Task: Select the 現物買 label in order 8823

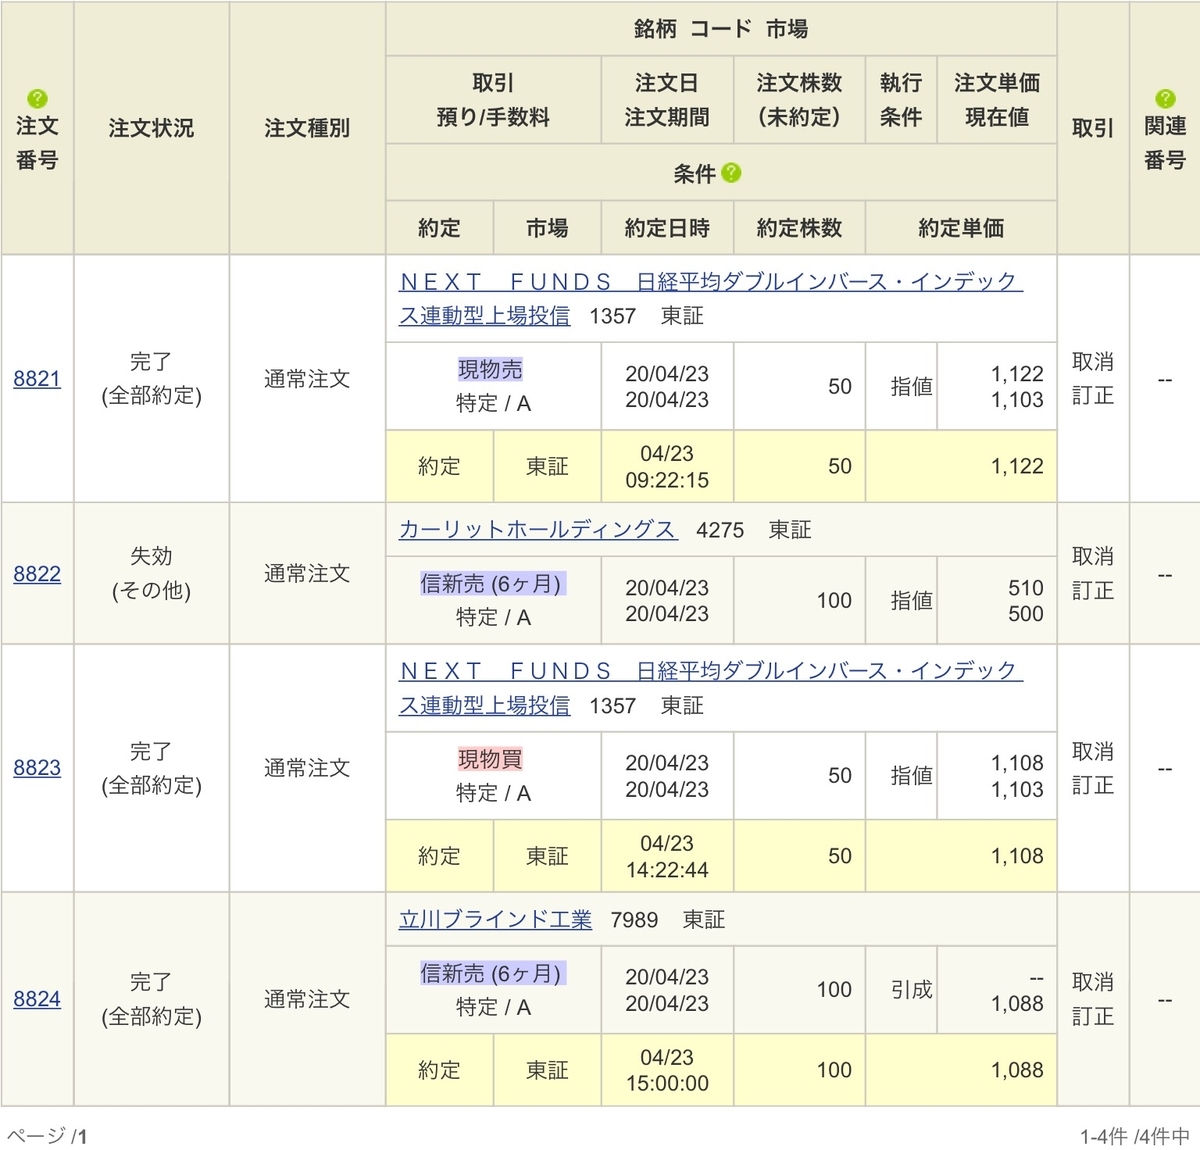Action: click(490, 759)
